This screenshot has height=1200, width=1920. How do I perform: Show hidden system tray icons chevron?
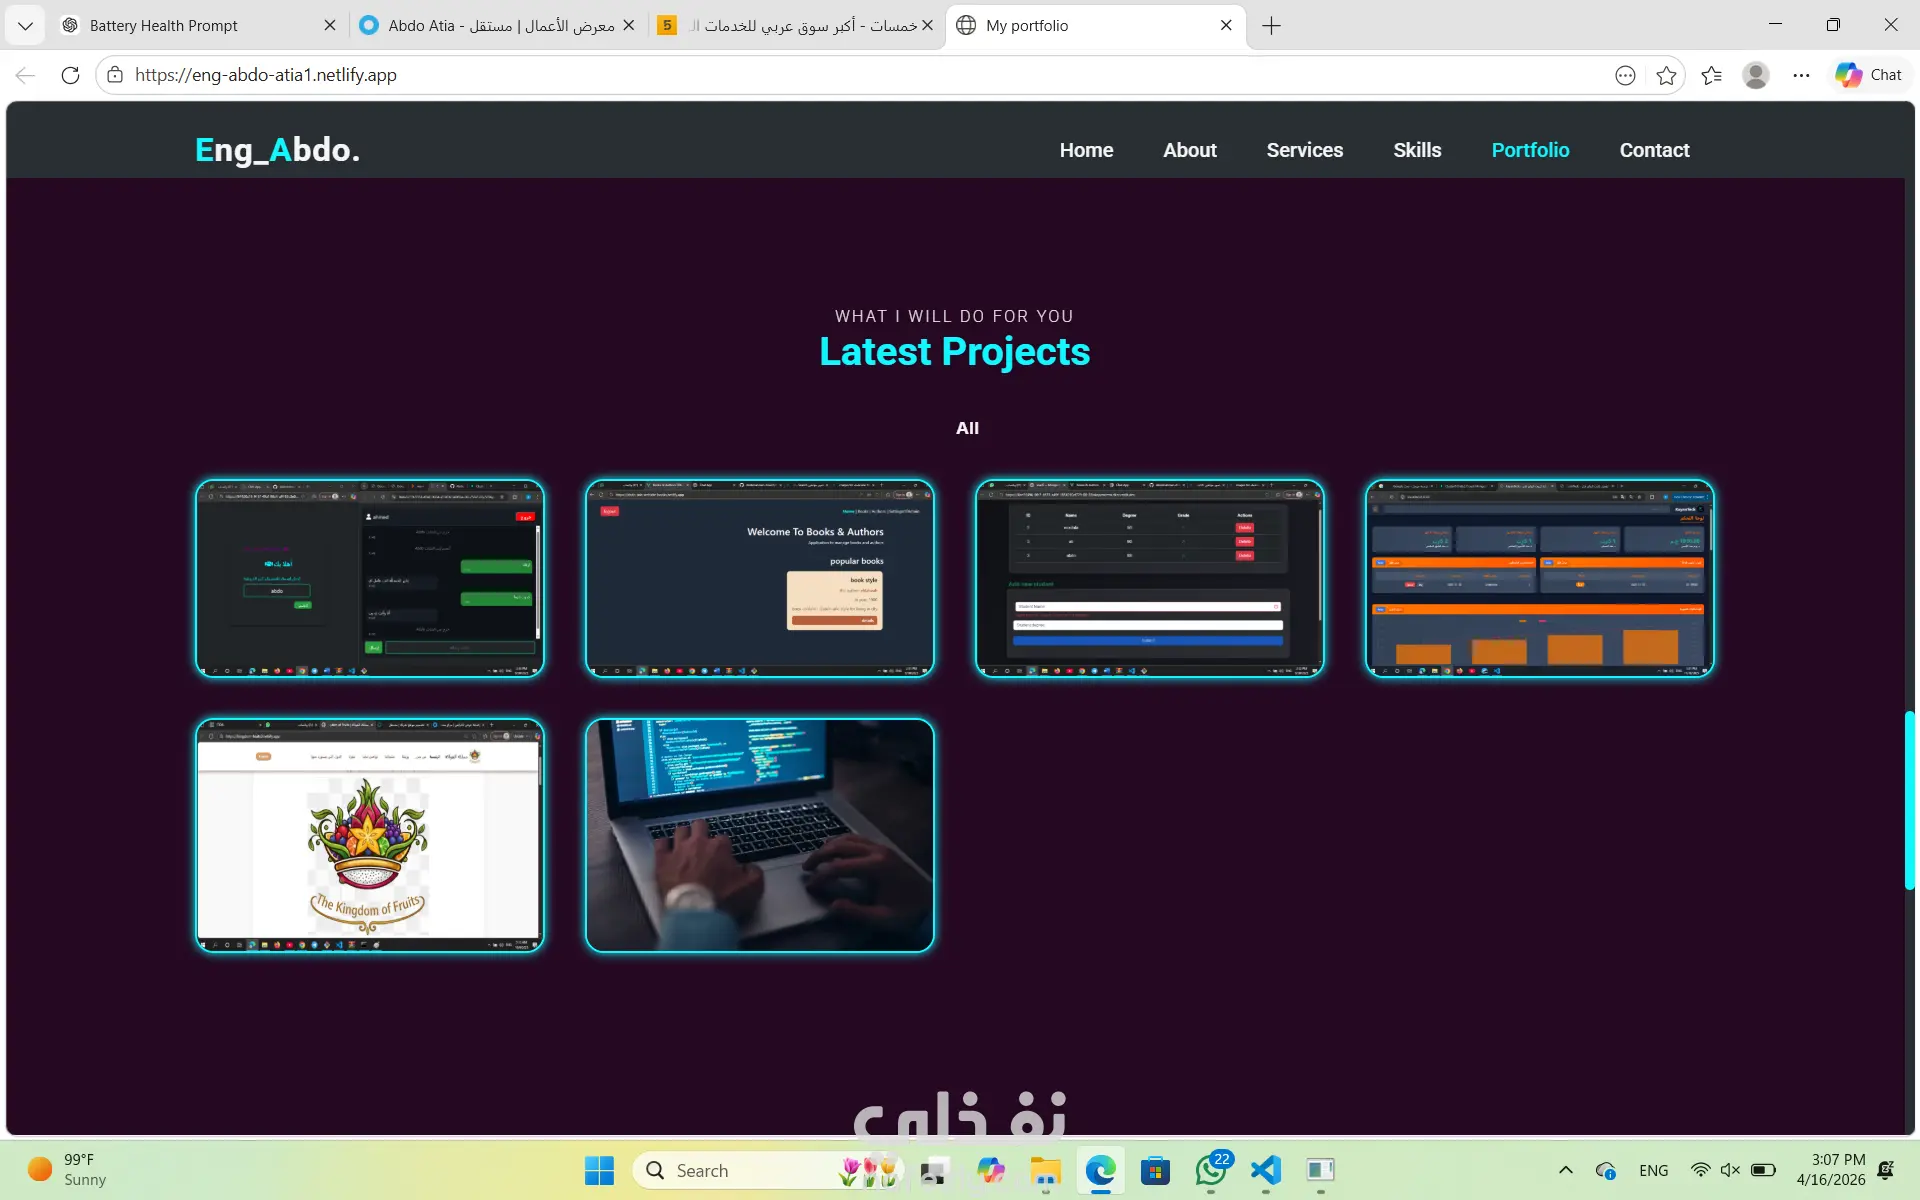coord(1565,1170)
